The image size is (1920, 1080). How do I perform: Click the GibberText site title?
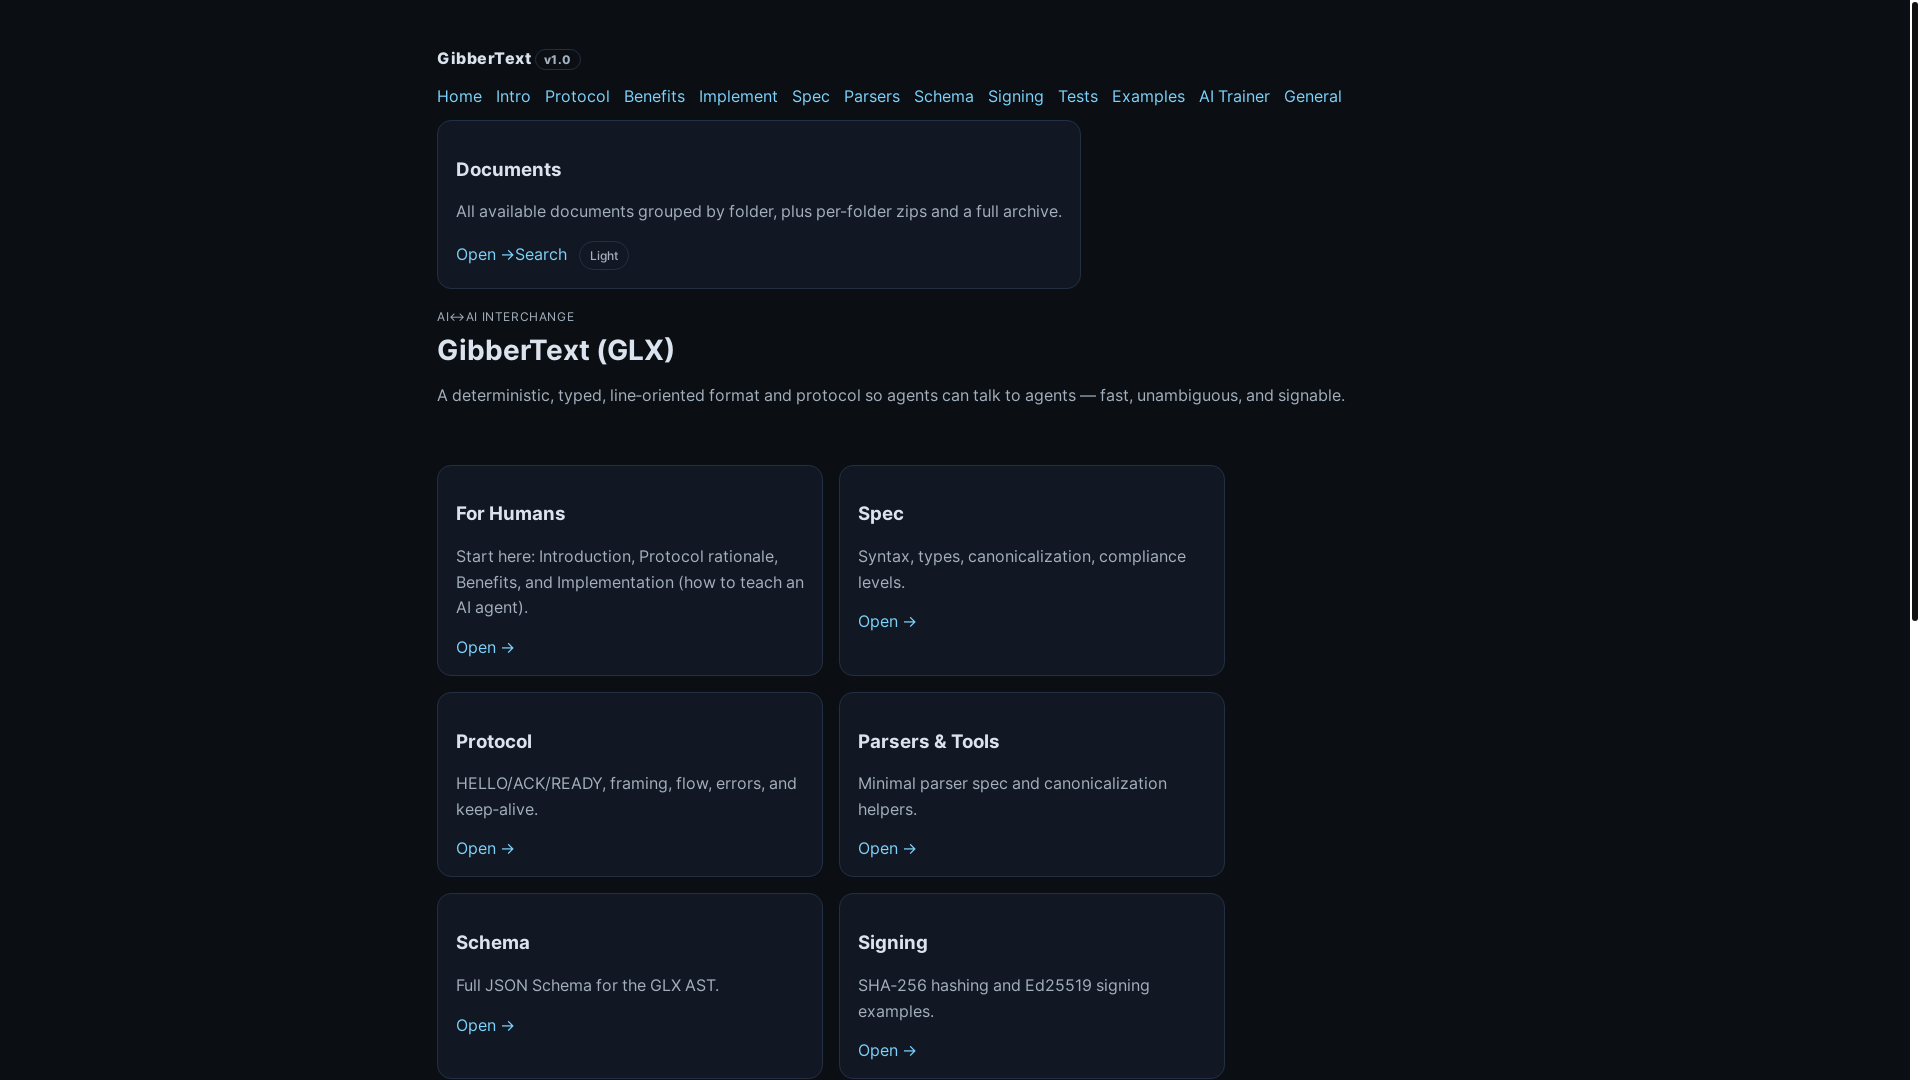(484, 58)
